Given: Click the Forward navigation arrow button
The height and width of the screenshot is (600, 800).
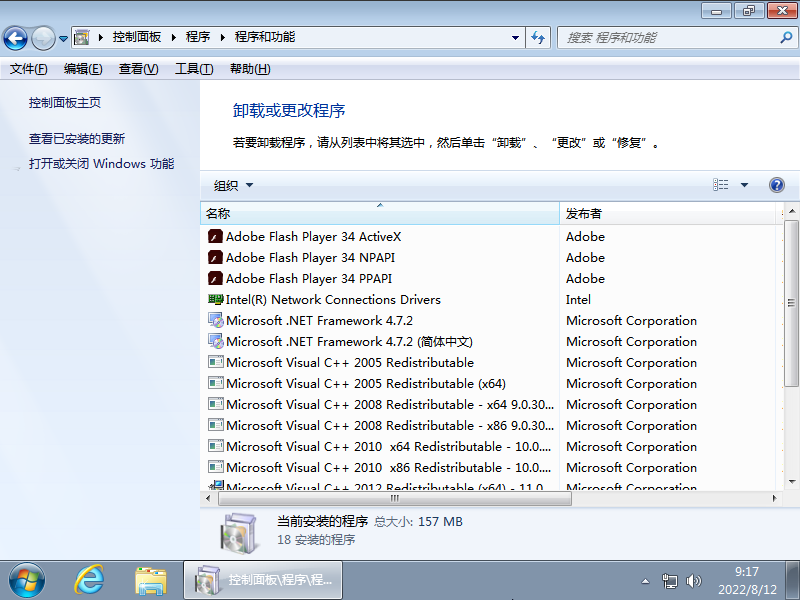Looking at the screenshot, I should (x=43, y=38).
